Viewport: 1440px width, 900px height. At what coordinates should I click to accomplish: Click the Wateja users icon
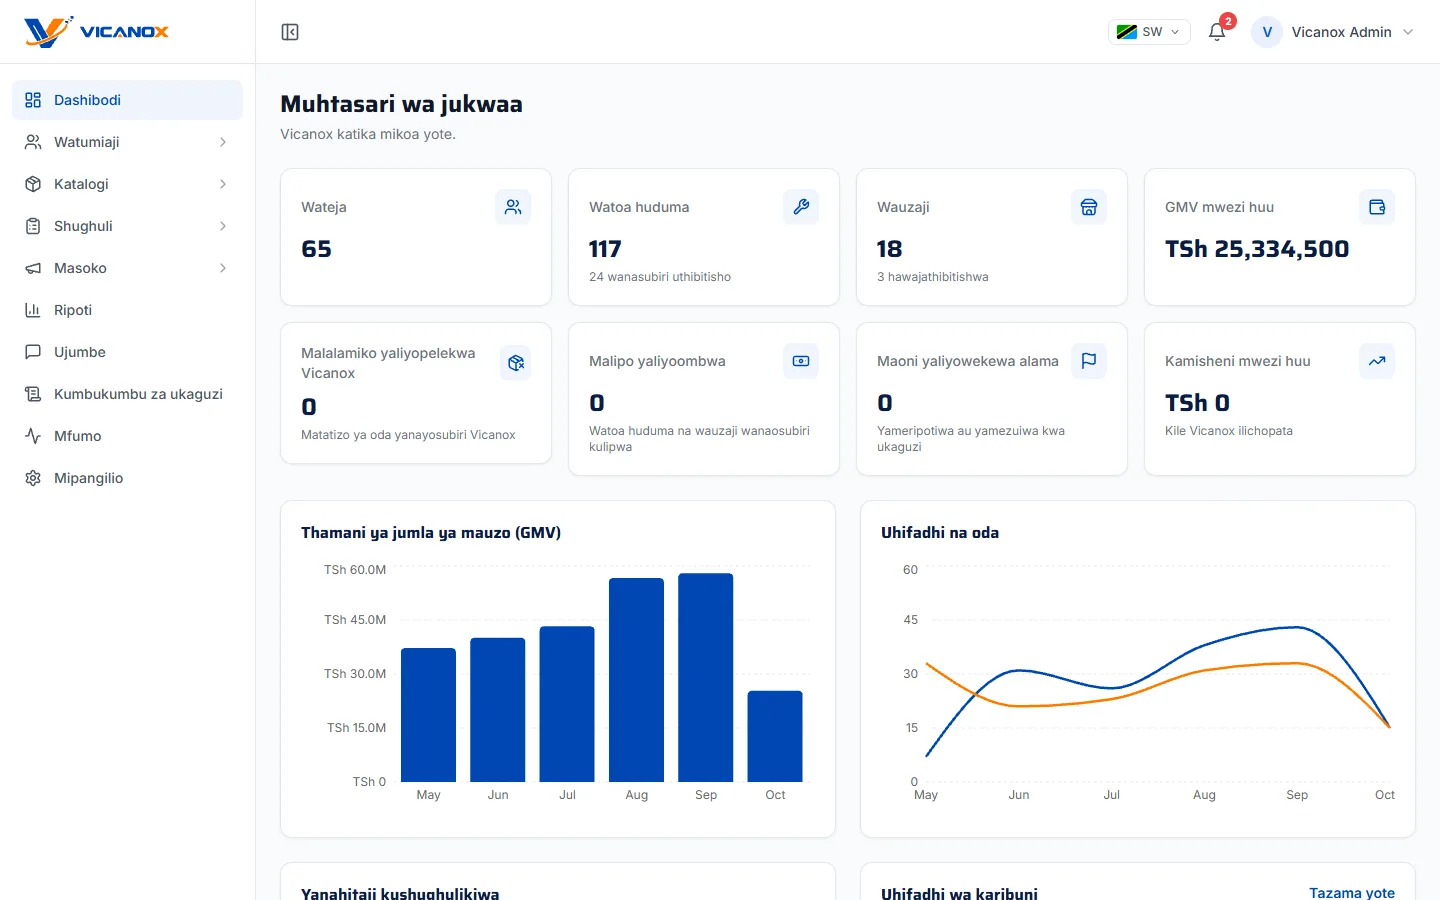point(513,207)
